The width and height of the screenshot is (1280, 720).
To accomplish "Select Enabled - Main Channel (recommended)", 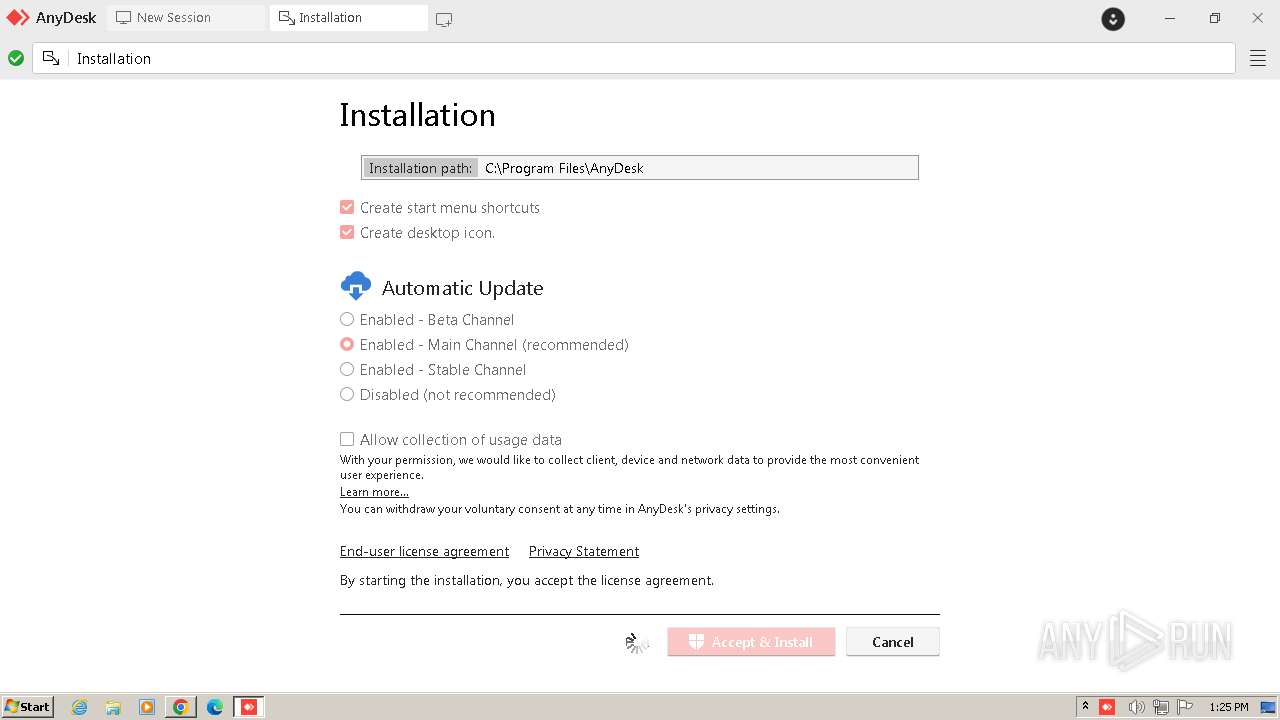I will click(x=347, y=344).
